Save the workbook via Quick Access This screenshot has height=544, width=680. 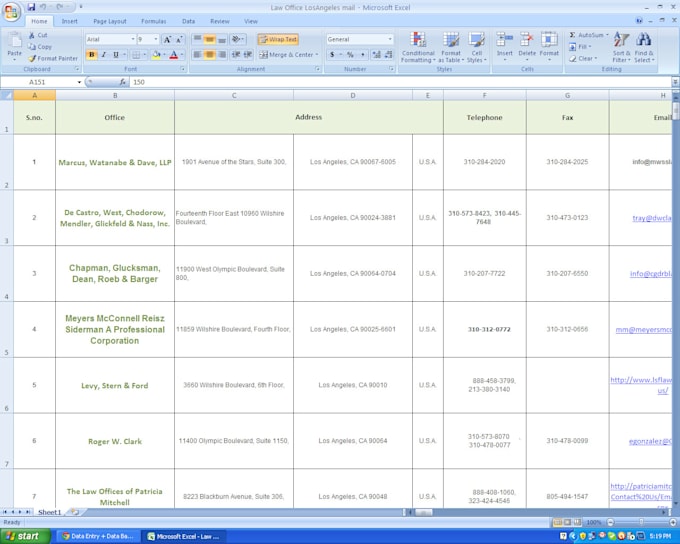tap(31, 7)
